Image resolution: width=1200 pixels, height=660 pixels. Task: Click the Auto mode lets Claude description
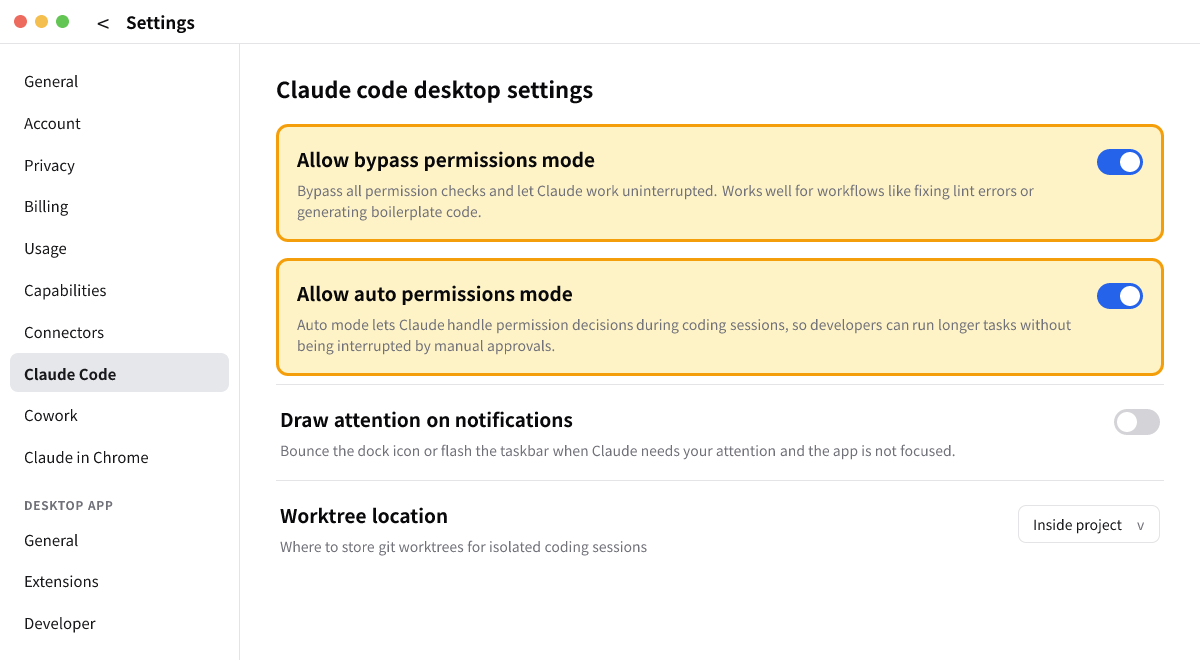pos(684,335)
